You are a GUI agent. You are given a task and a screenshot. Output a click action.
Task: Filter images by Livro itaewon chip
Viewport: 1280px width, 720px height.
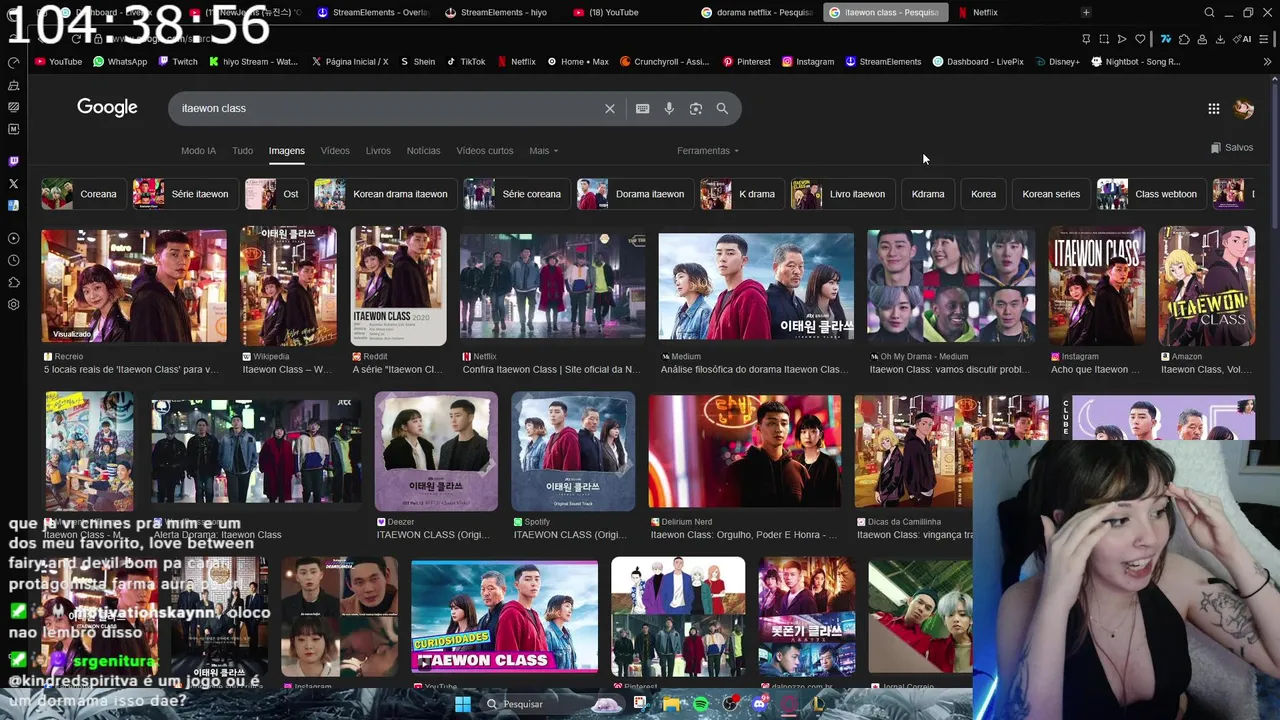click(843, 194)
